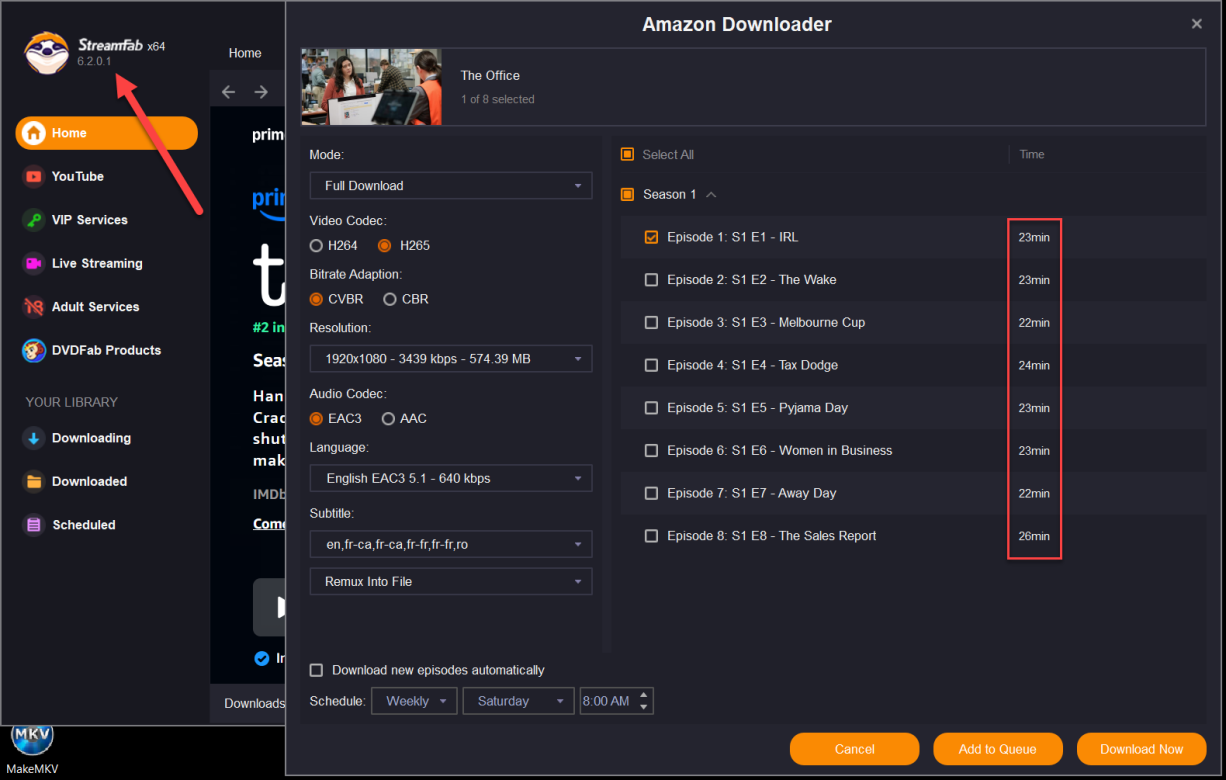The image size is (1226, 780).
Task: Open the Weekly schedule dropdown
Action: (x=414, y=701)
